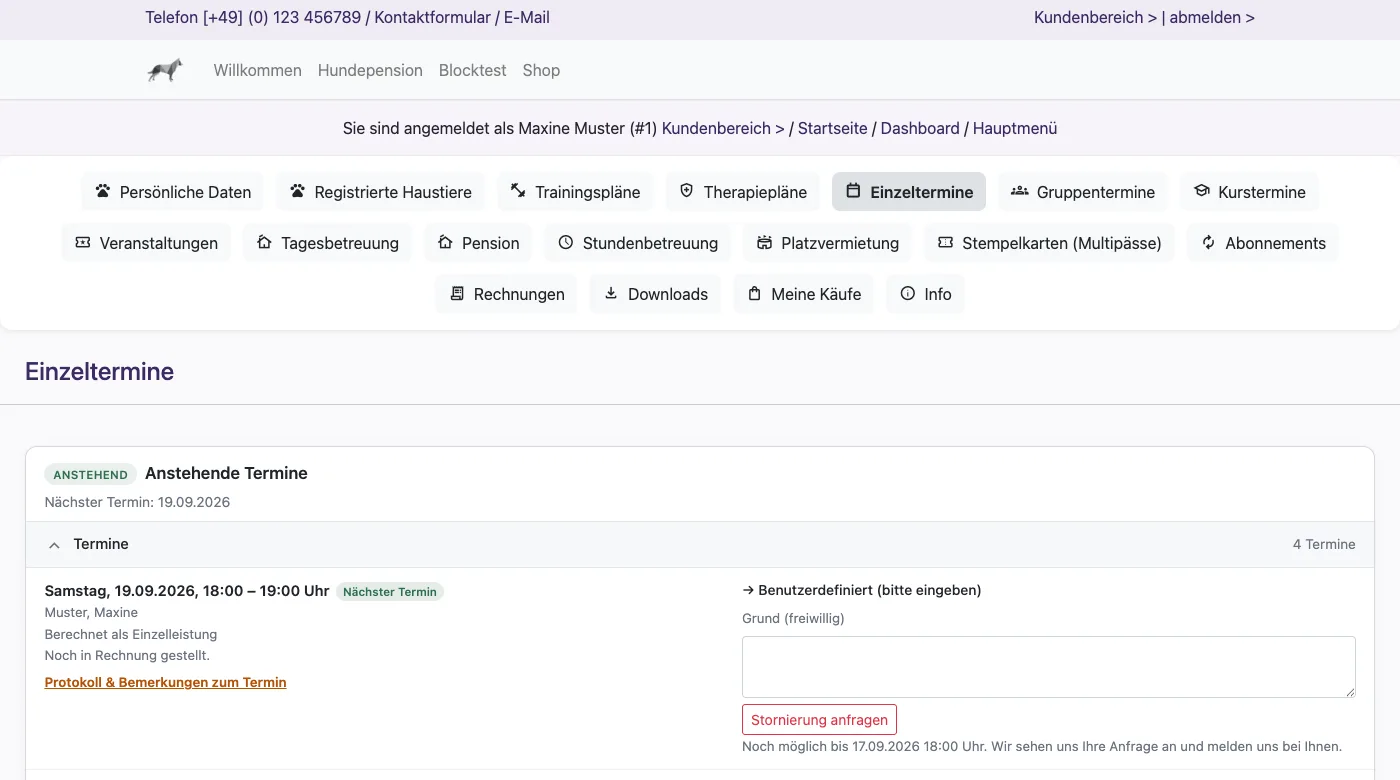The height and width of the screenshot is (780, 1400).
Task: Collapse the Termine section chevron
Action: pos(54,545)
